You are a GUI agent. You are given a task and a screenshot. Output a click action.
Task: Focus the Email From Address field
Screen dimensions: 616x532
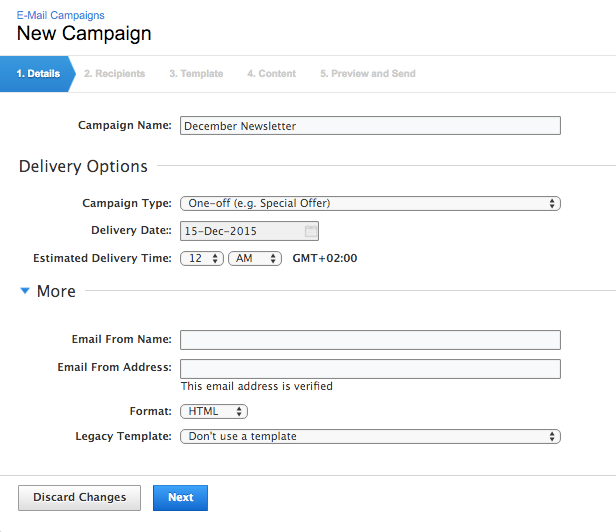click(x=370, y=369)
